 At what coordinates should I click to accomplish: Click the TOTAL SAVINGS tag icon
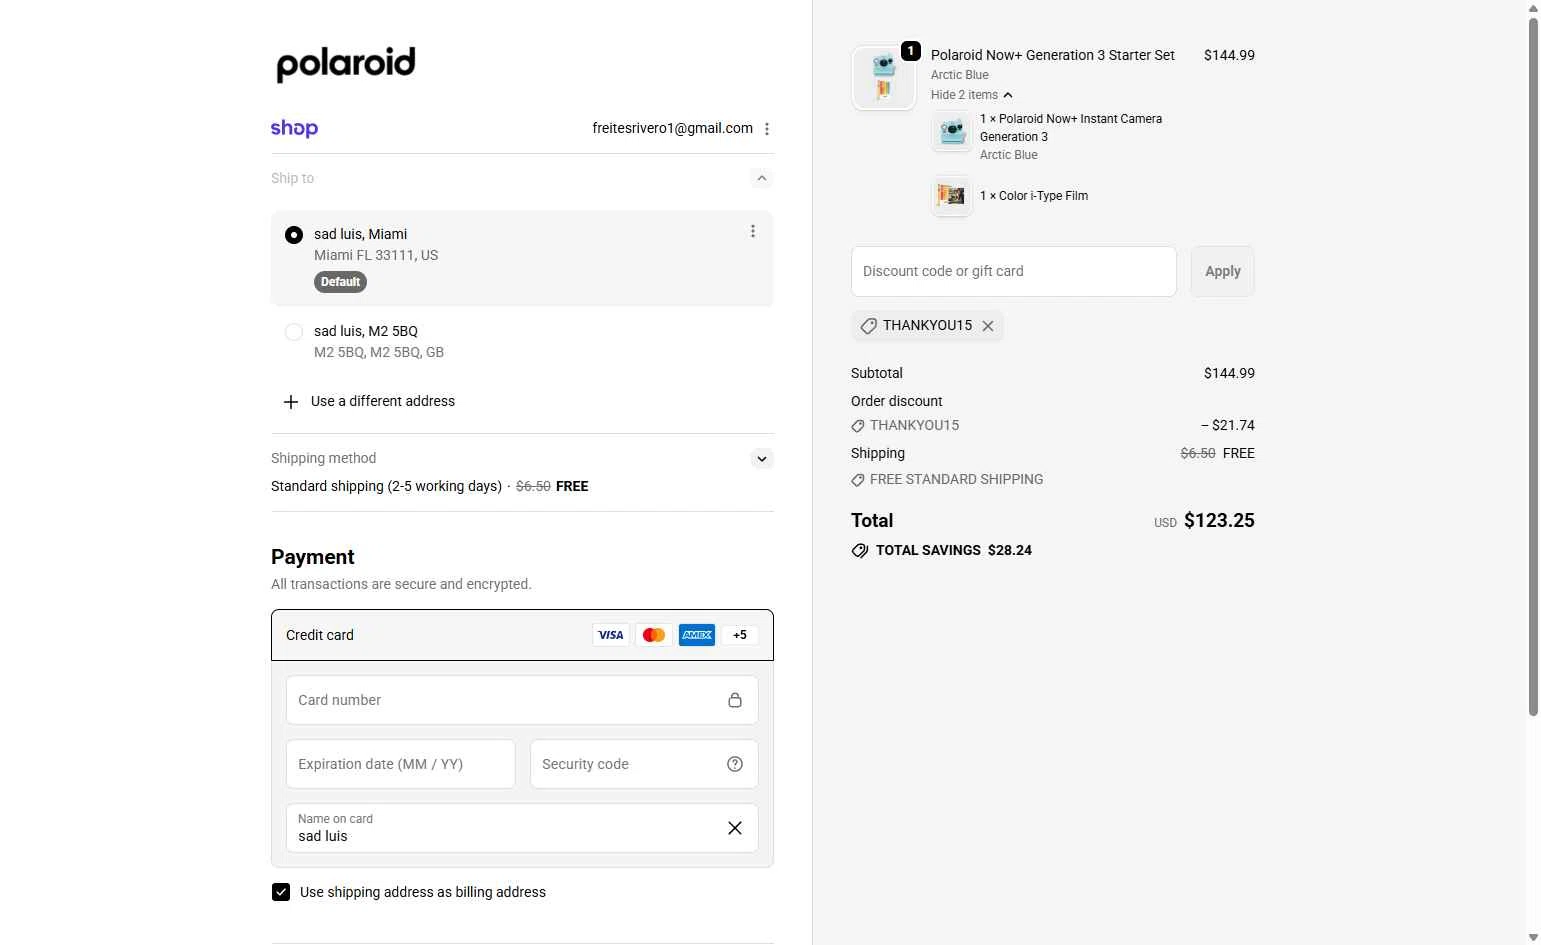coord(860,551)
